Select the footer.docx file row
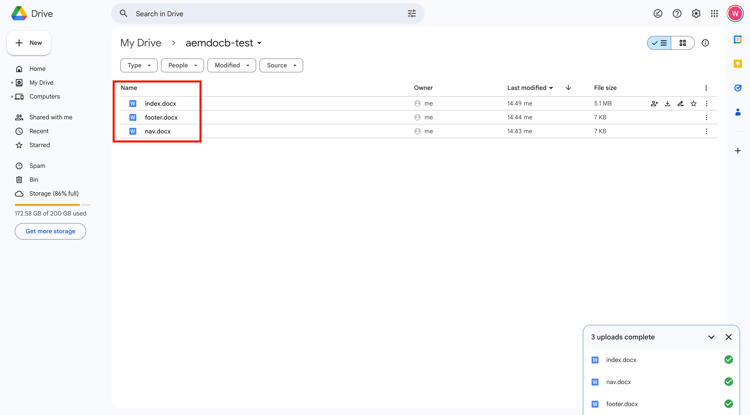The image size is (750, 415). 418,117
